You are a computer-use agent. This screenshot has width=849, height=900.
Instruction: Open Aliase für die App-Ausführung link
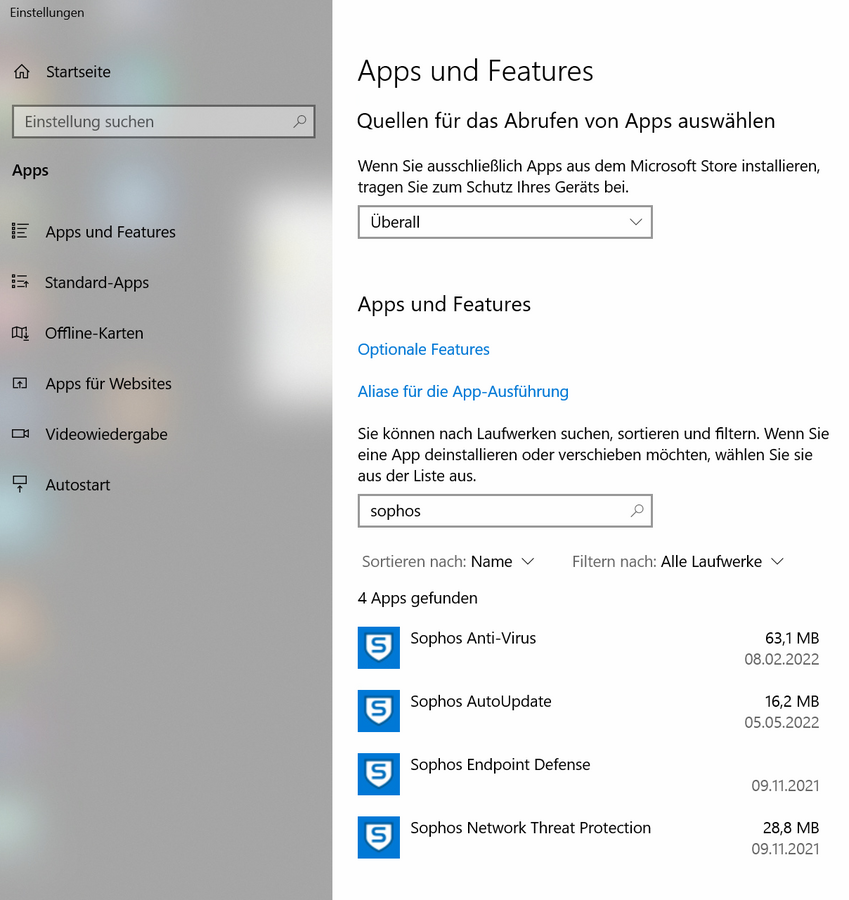coord(463,391)
